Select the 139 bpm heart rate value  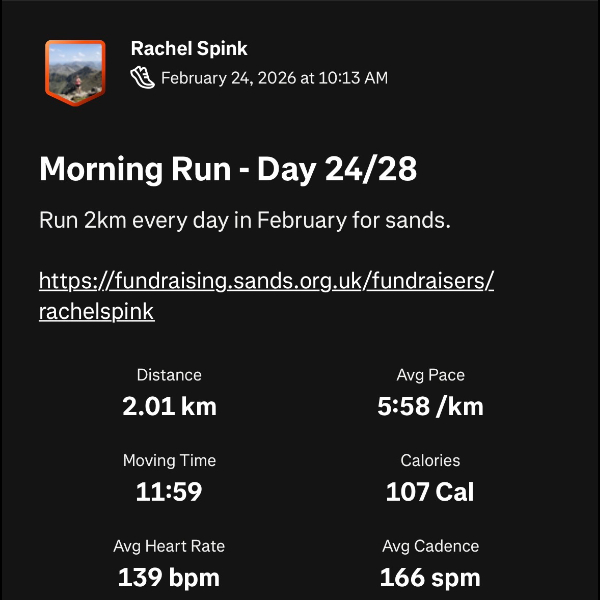coord(169,577)
